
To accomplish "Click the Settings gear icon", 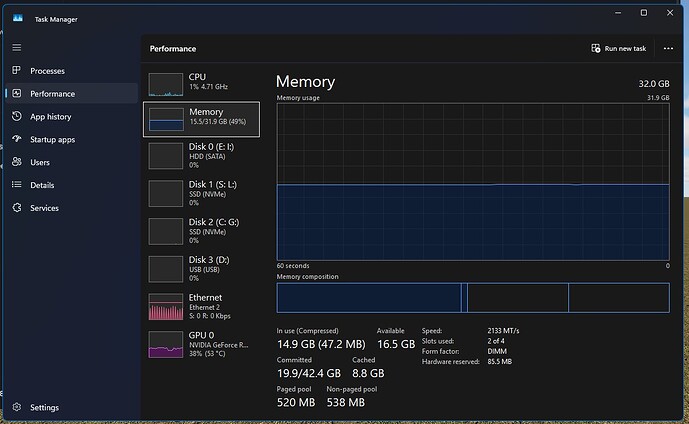I will 17,407.
